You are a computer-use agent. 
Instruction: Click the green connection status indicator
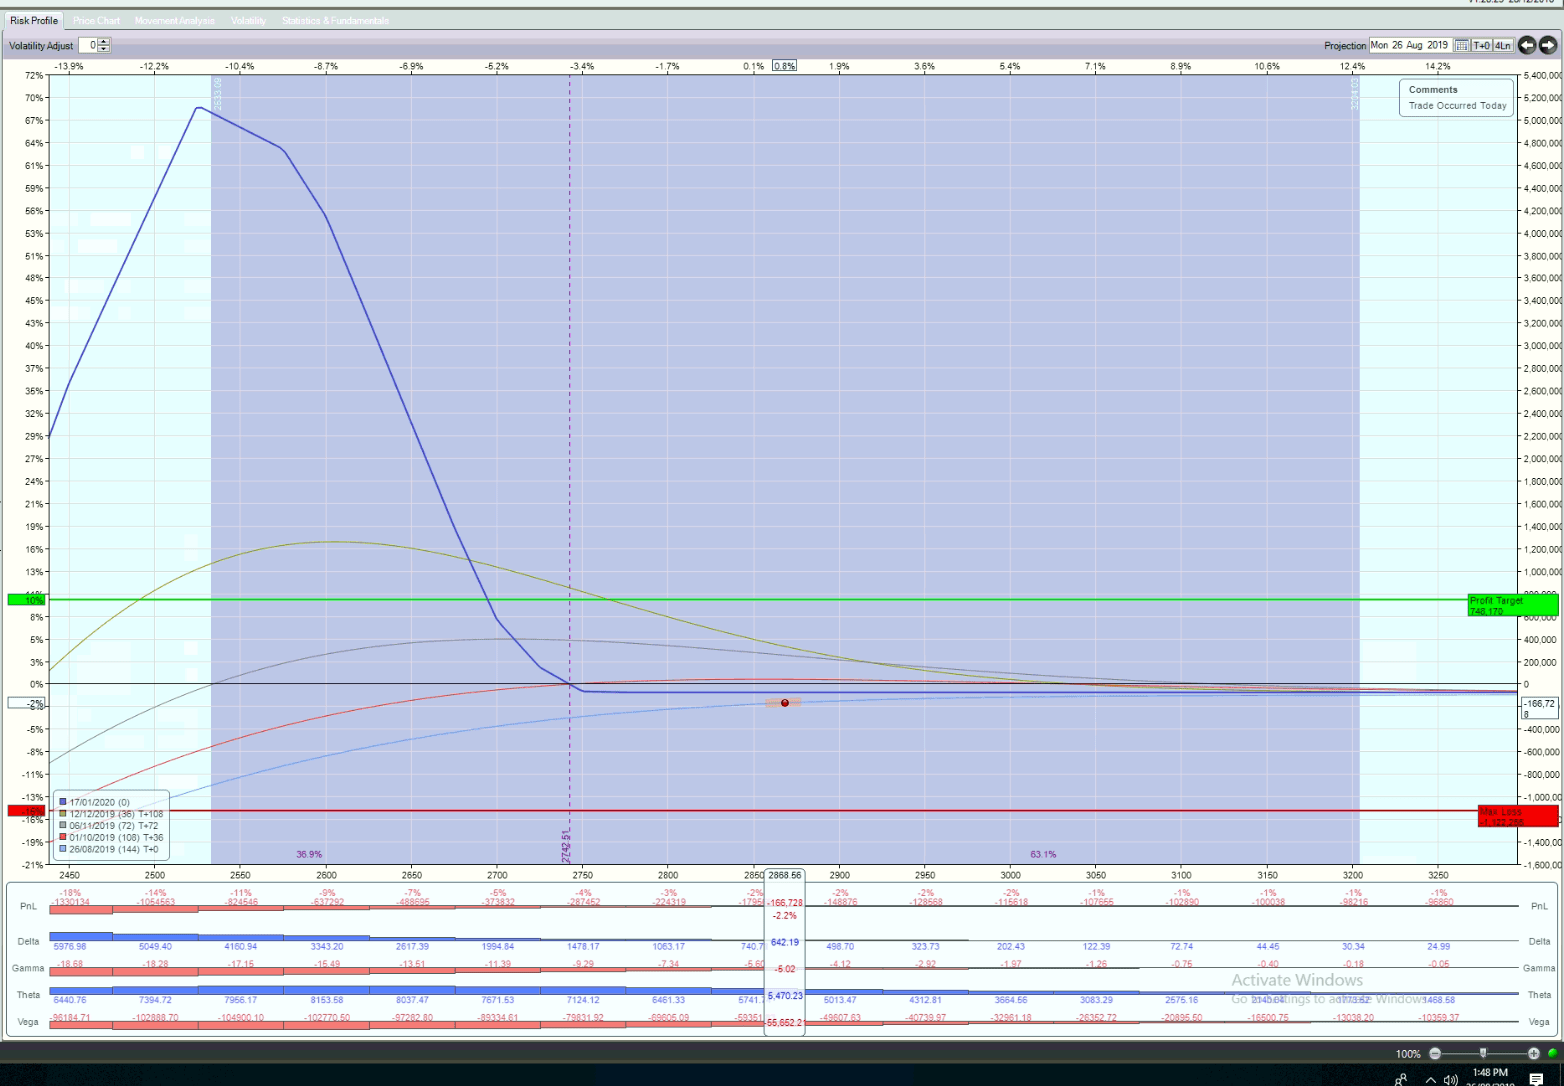1553,1053
